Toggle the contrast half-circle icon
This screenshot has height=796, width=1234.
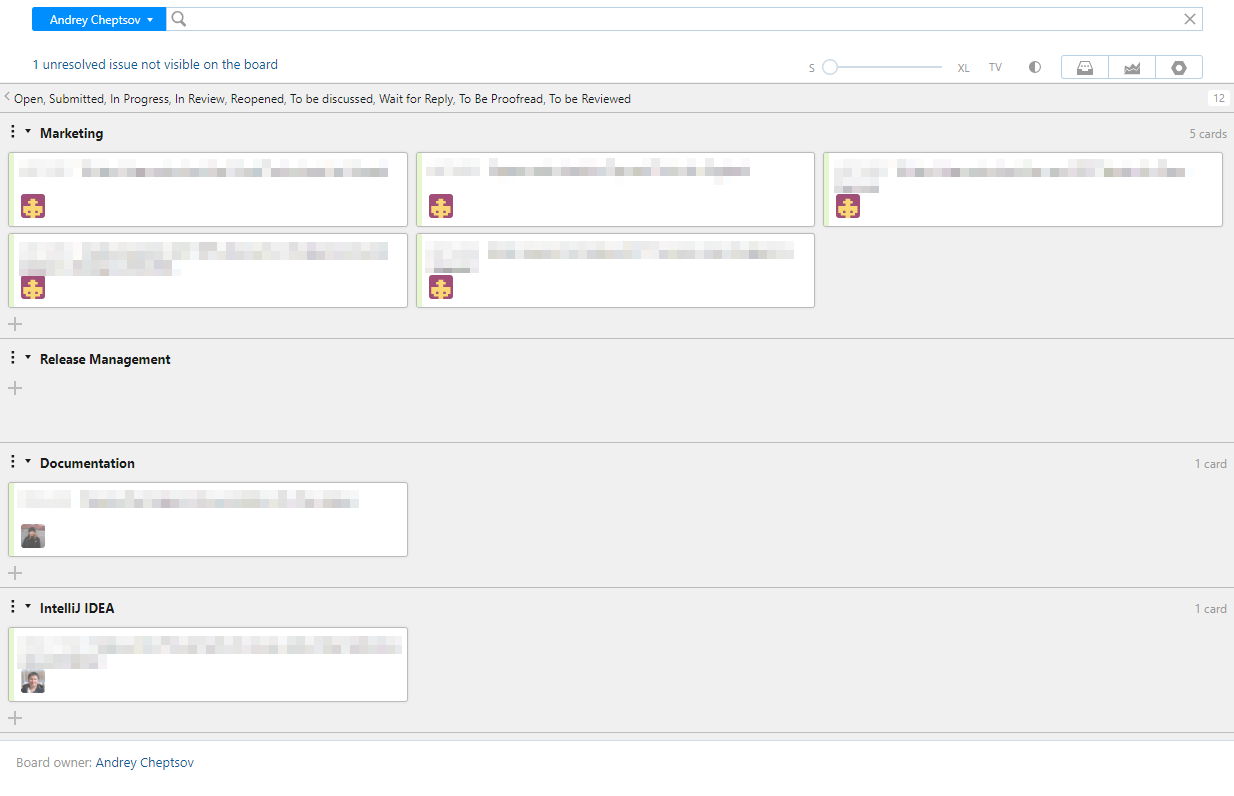1035,67
